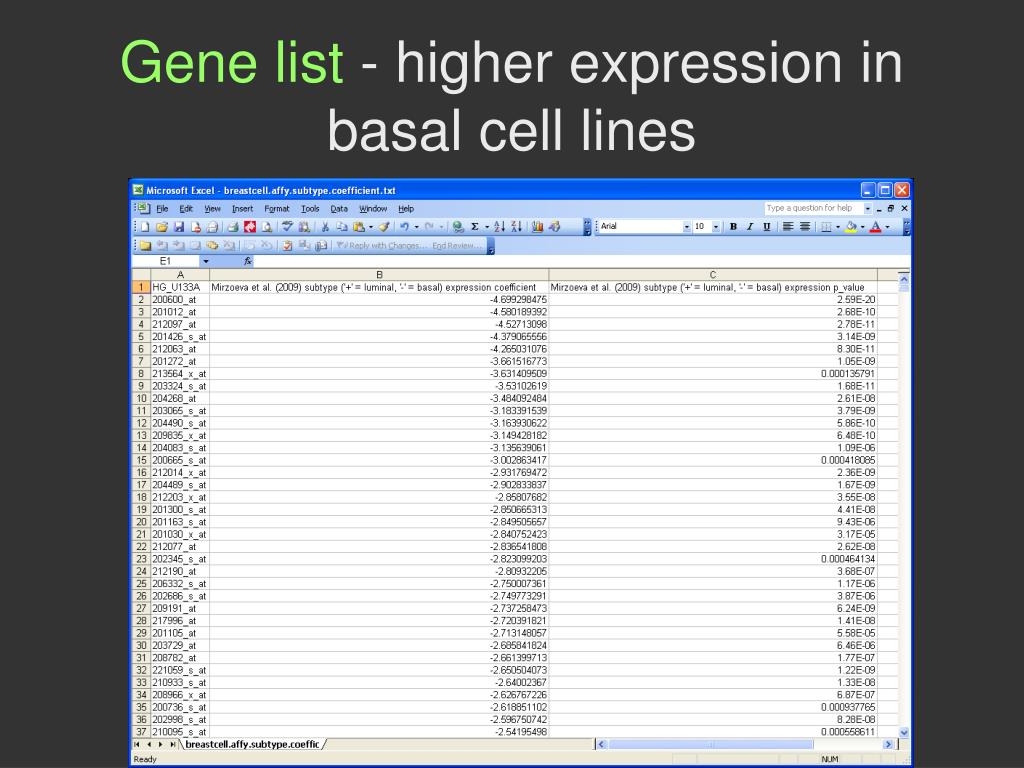The width and height of the screenshot is (1024, 768).
Task: Click the Research icon
Action: click(304, 227)
